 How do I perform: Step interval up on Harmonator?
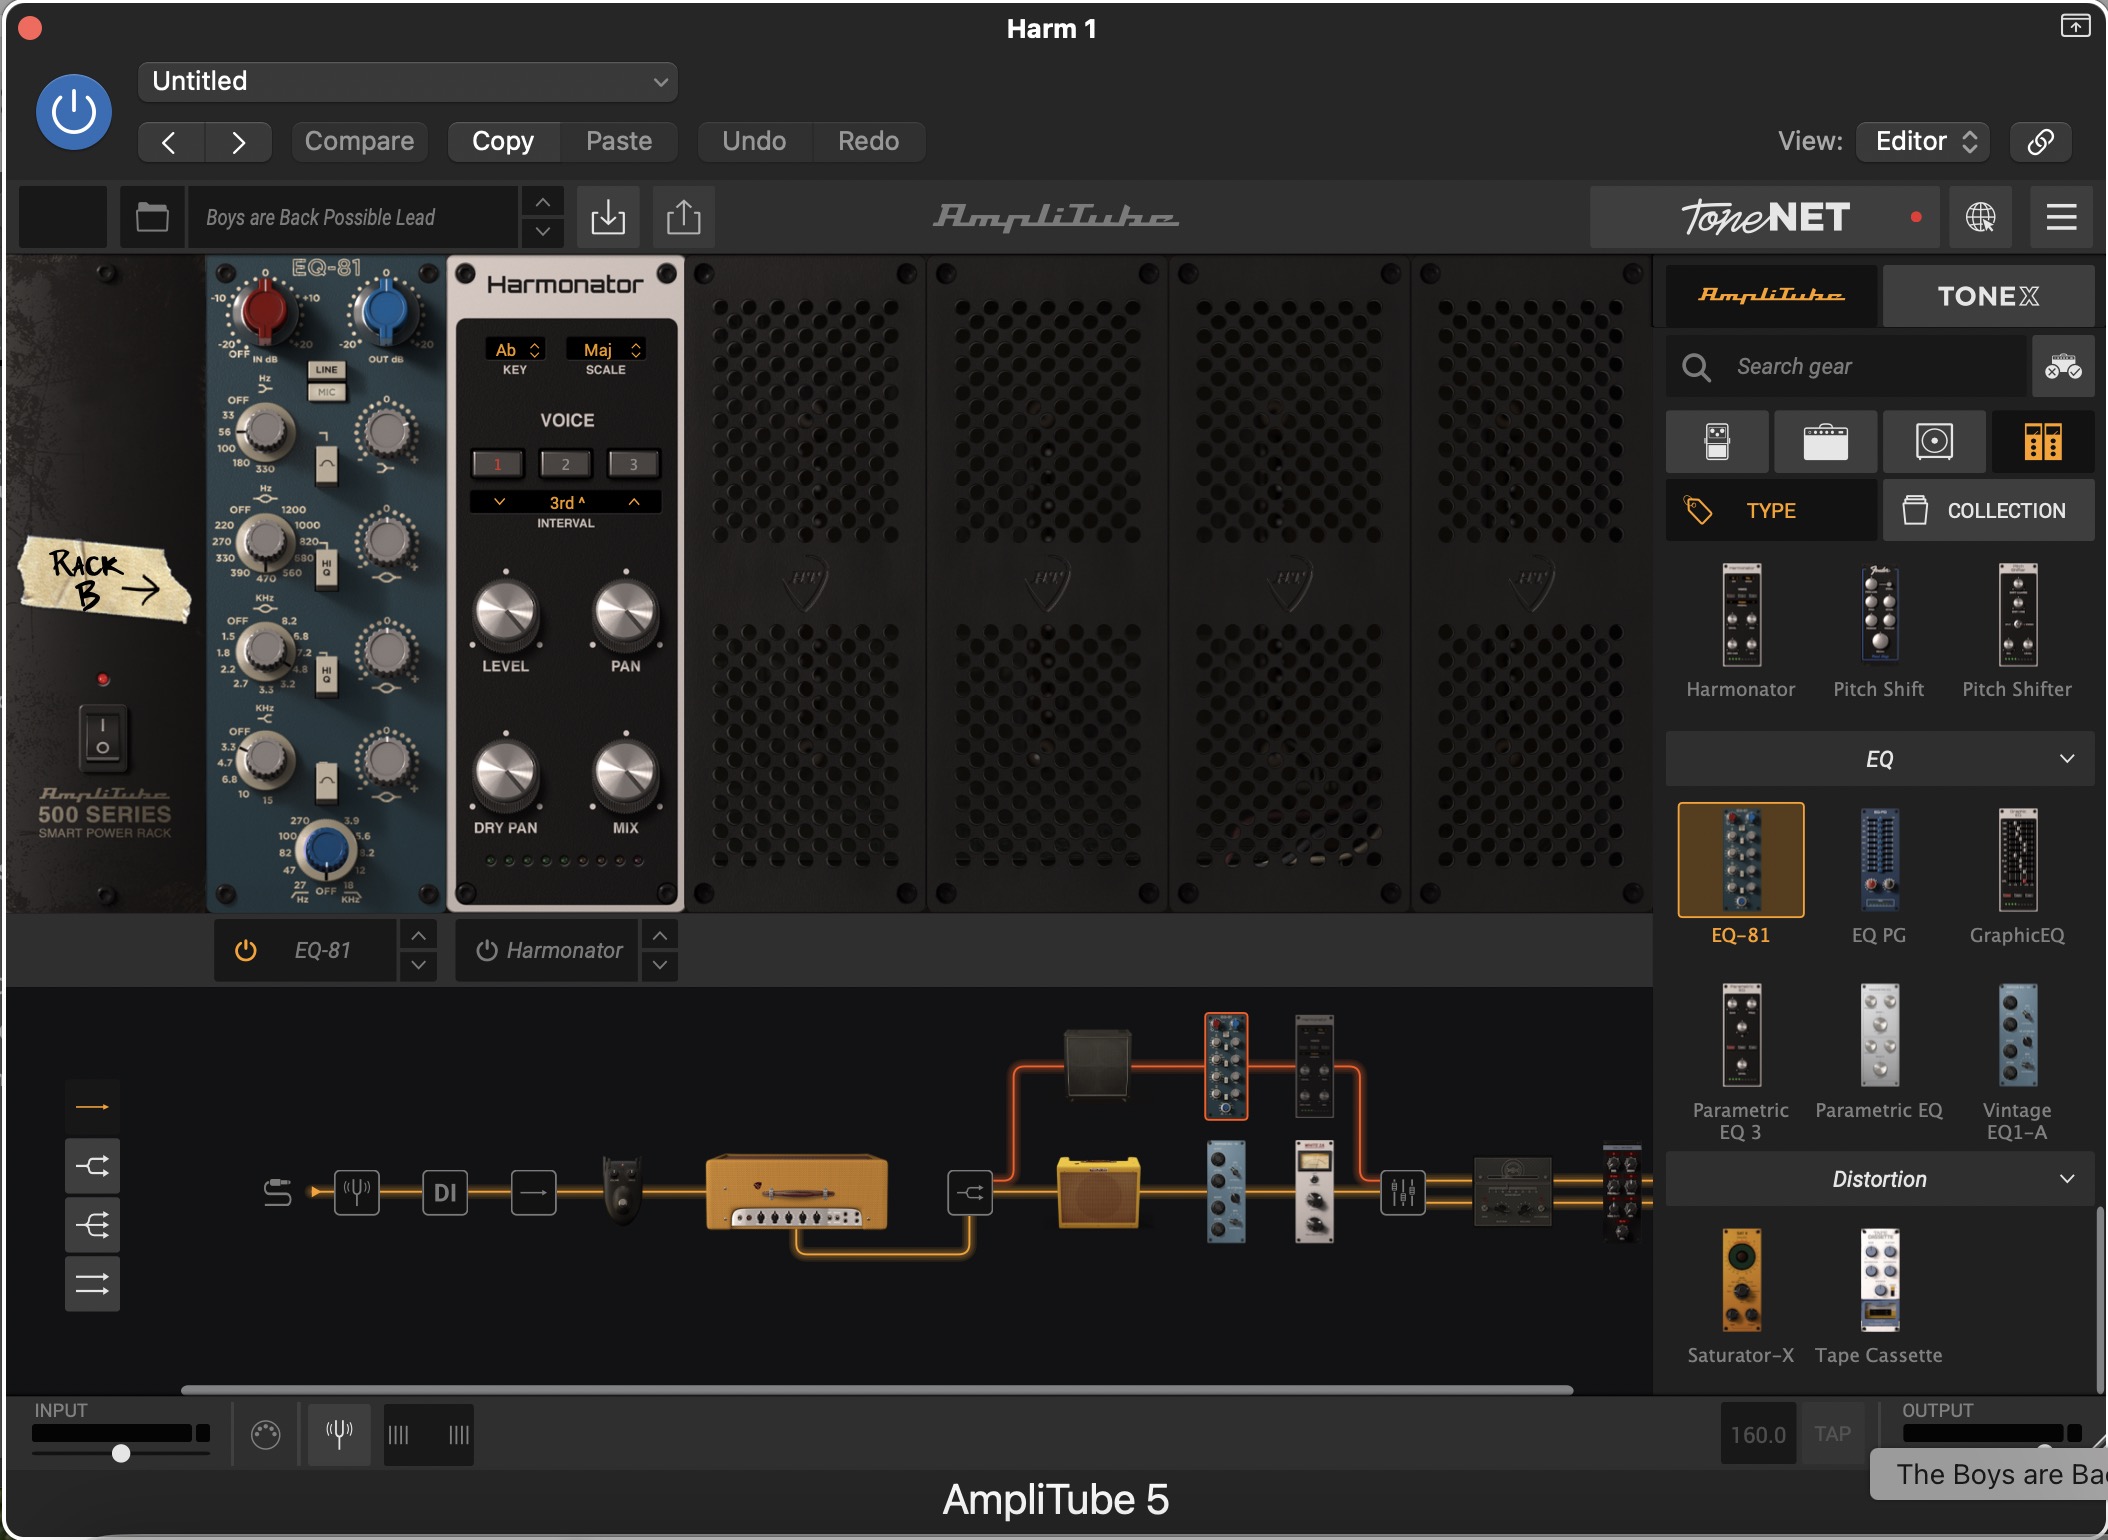point(634,502)
